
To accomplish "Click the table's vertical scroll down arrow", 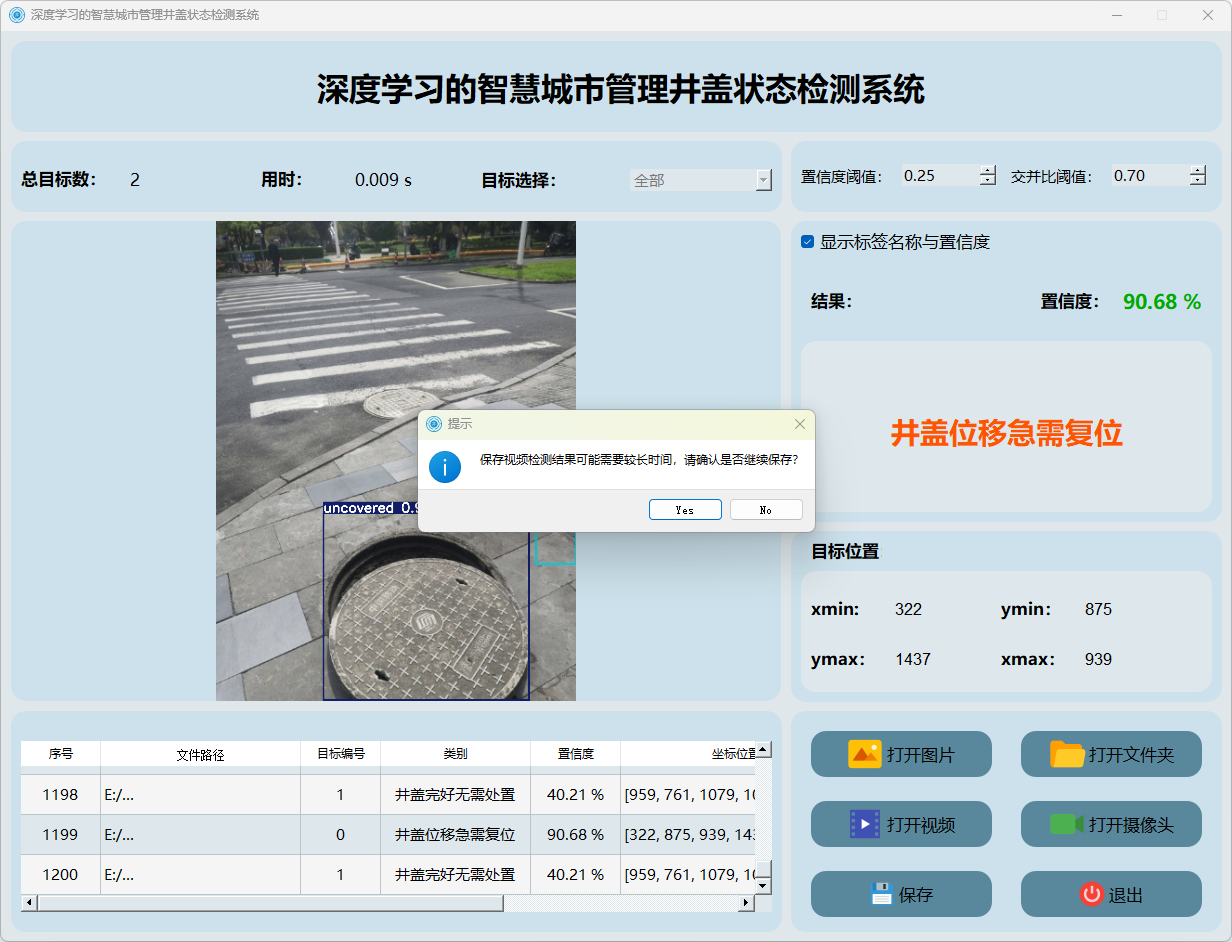I will pyautogui.click(x=762, y=885).
